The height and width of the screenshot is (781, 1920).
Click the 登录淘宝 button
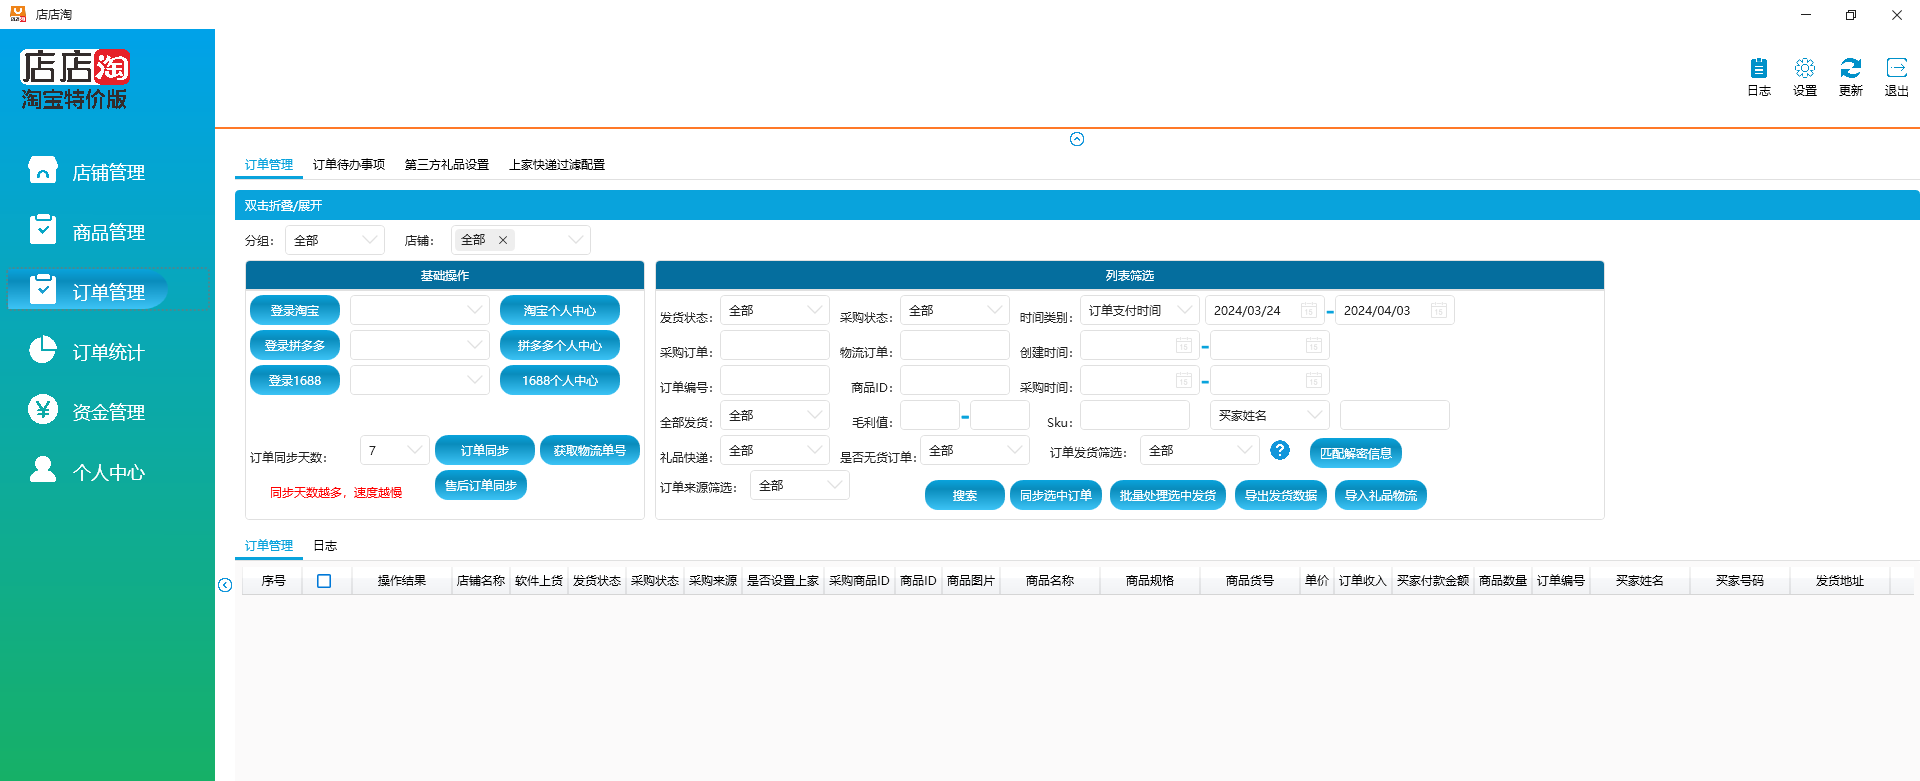tap(295, 310)
